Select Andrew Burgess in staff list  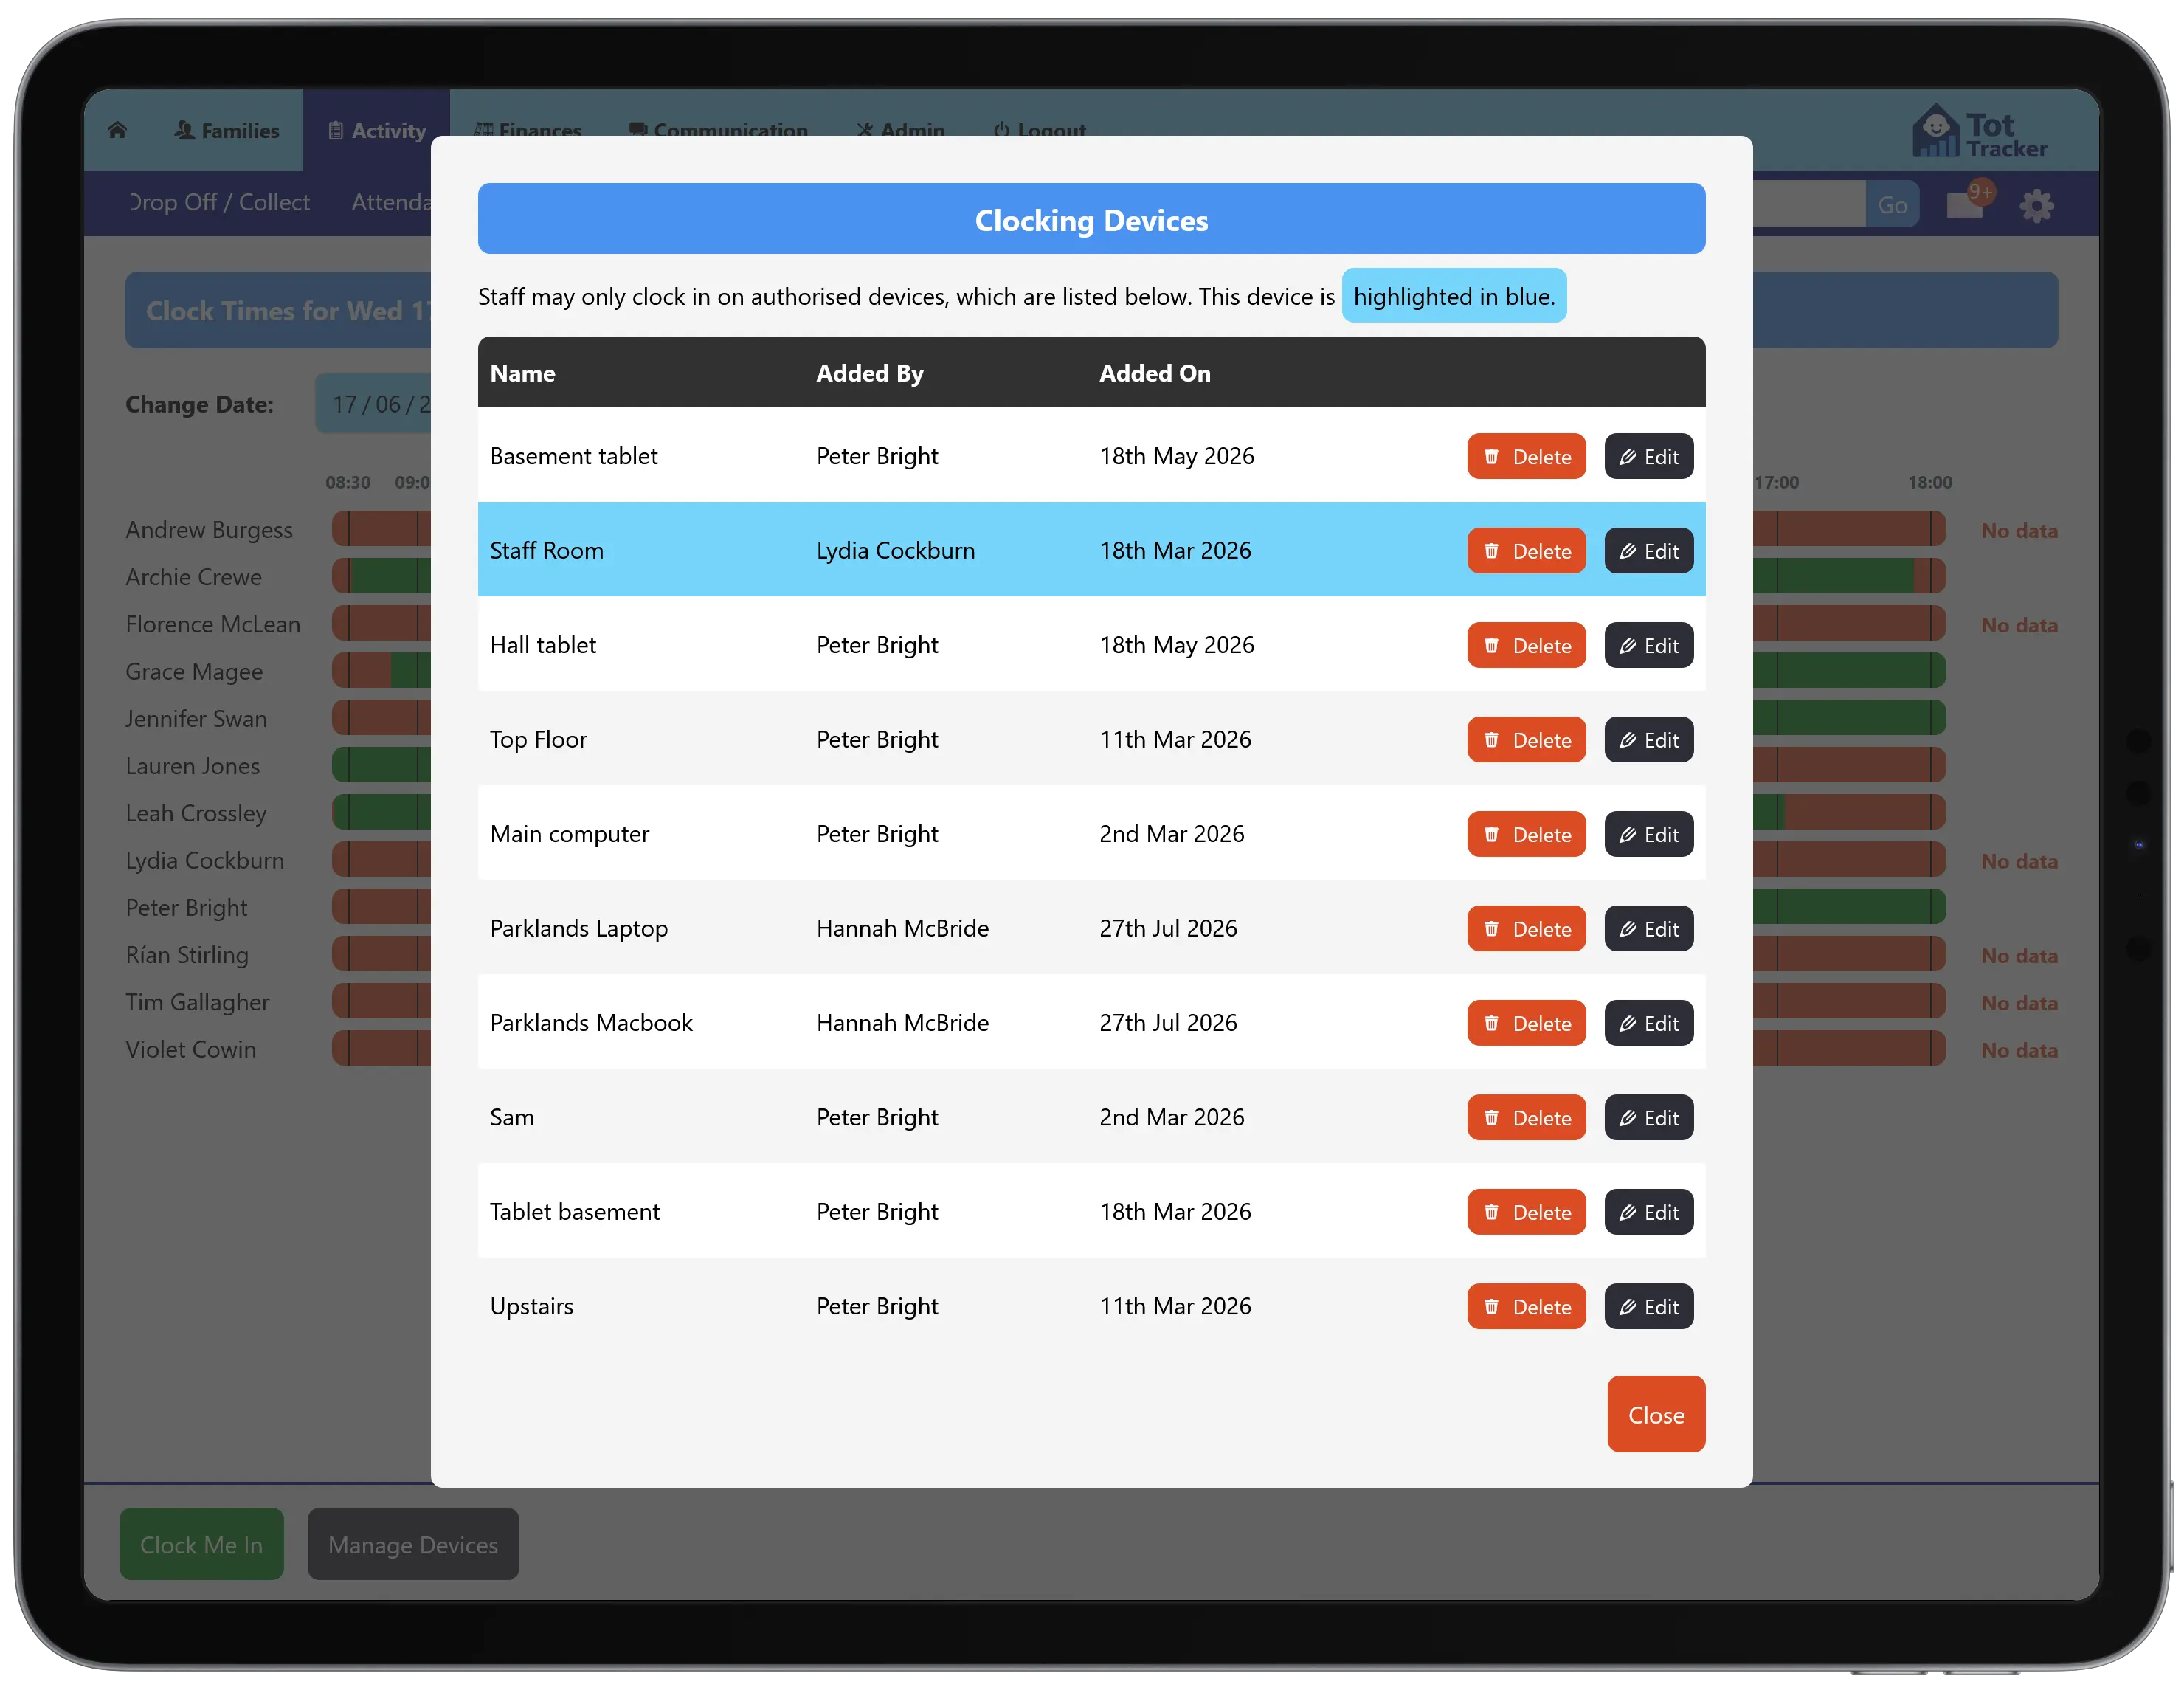pos(209,530)
